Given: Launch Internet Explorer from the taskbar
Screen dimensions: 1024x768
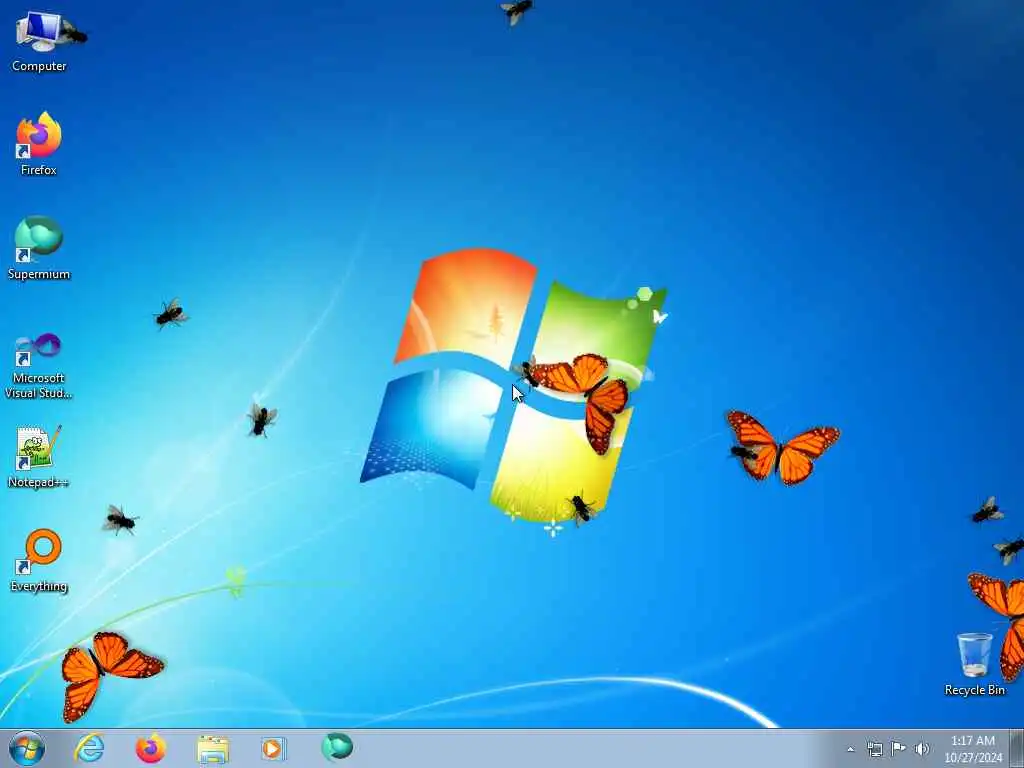Looking at the screenshot, I should coord(89,748).
